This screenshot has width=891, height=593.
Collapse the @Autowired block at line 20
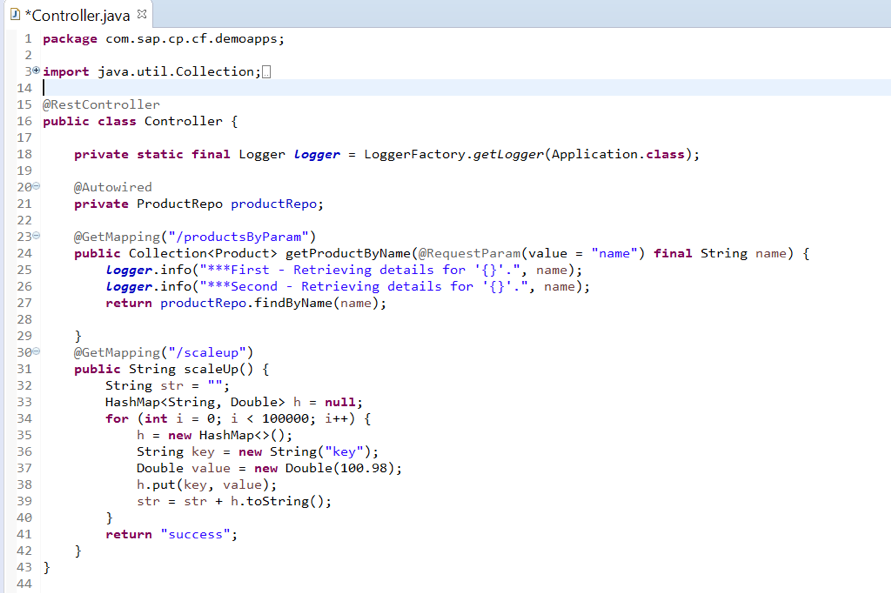(36, 186)
